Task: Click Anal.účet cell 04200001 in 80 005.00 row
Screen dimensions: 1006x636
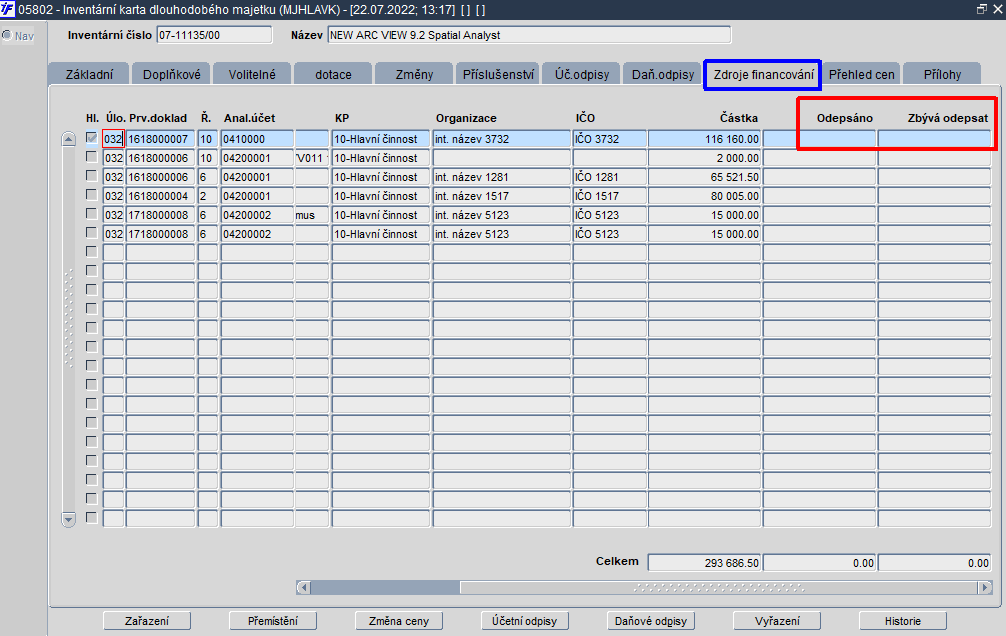Action: pos(257,196)
